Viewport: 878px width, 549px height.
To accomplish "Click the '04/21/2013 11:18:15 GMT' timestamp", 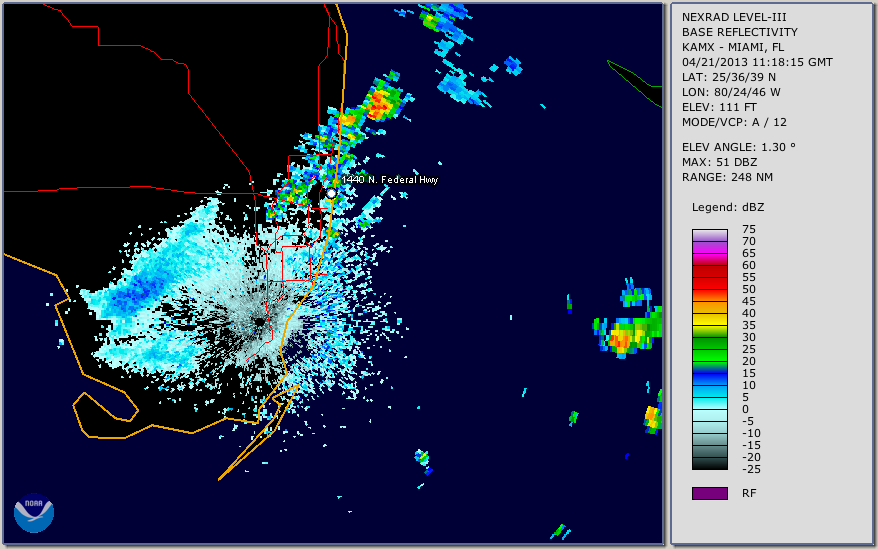I will click(x=757, y=62).
